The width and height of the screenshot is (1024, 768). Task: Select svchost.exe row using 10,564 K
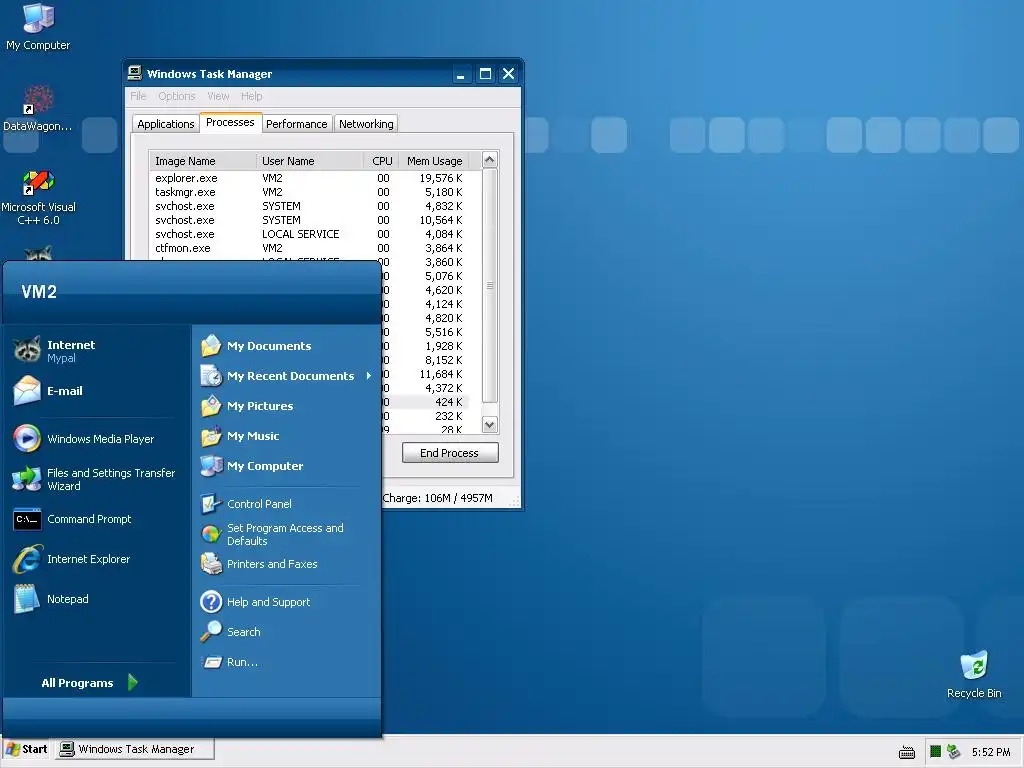click(x=309, y=220)
